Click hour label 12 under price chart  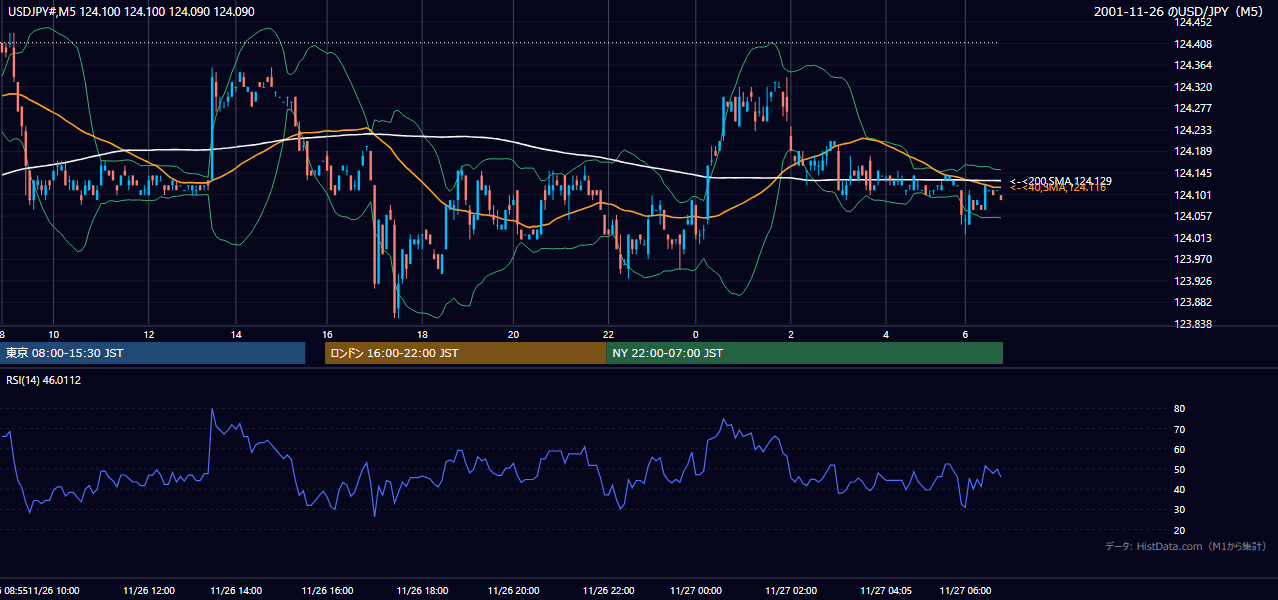tap(148, 334)
